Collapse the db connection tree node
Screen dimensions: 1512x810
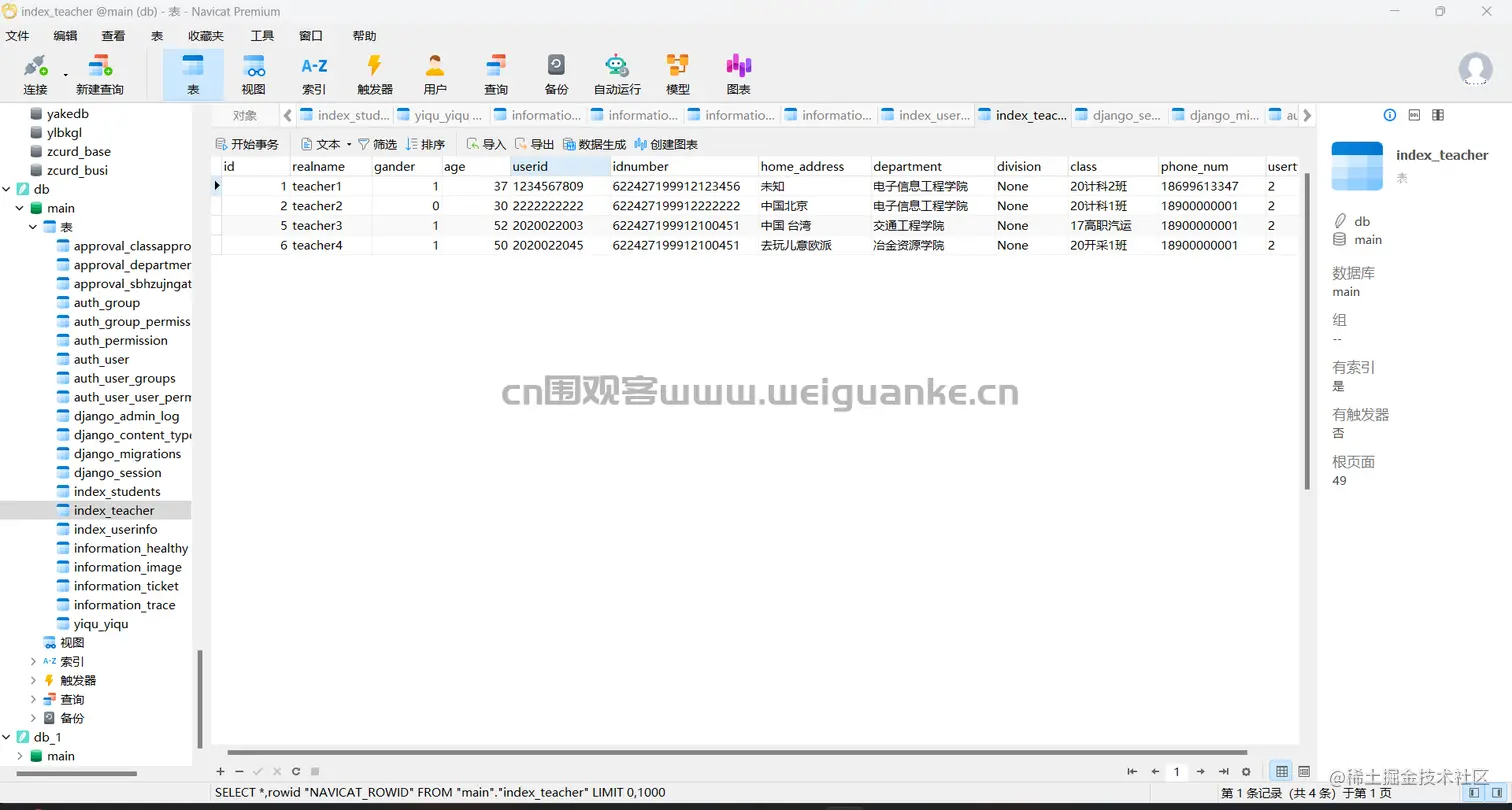click(x=7, y=189)
